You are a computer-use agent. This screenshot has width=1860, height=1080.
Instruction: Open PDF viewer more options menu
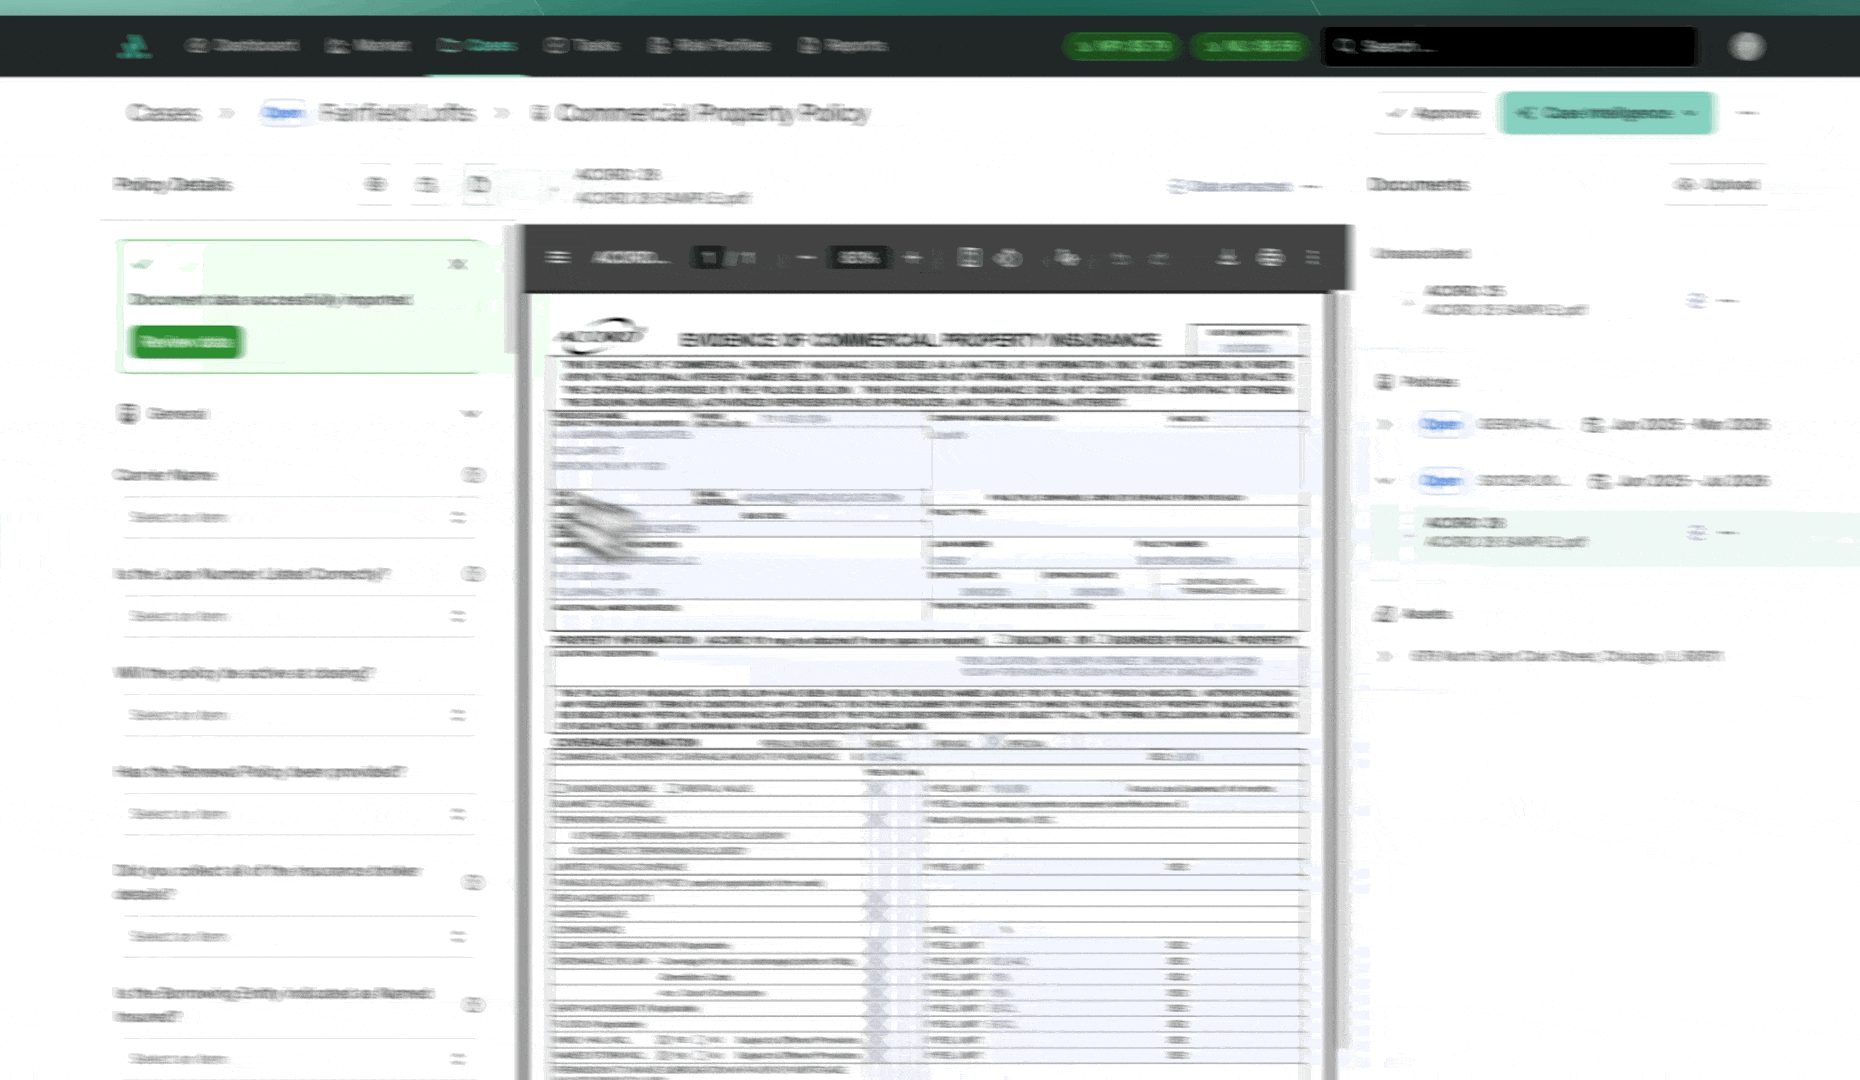(1313, 258)
